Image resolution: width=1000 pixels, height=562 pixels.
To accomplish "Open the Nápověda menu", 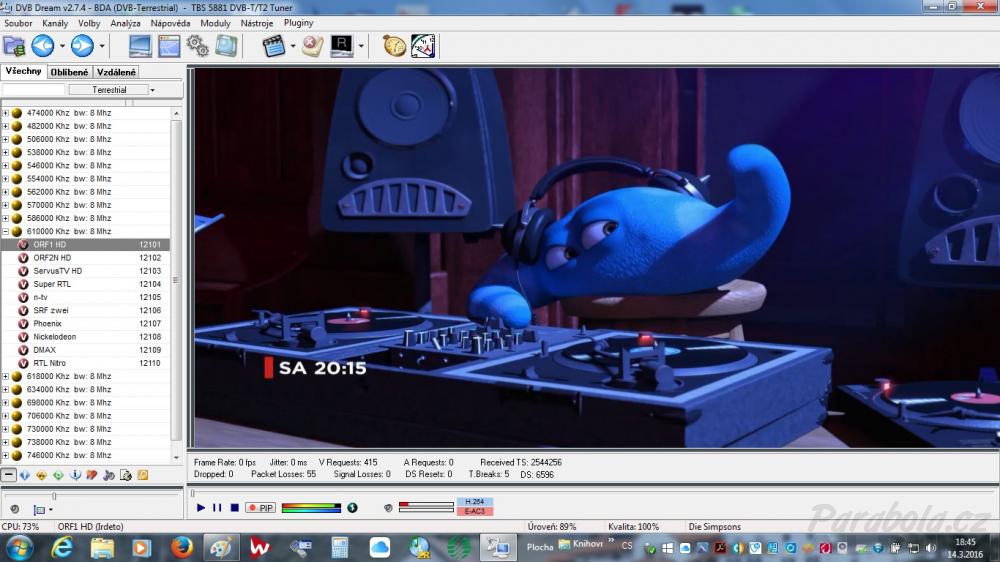I will click(170, 23).
